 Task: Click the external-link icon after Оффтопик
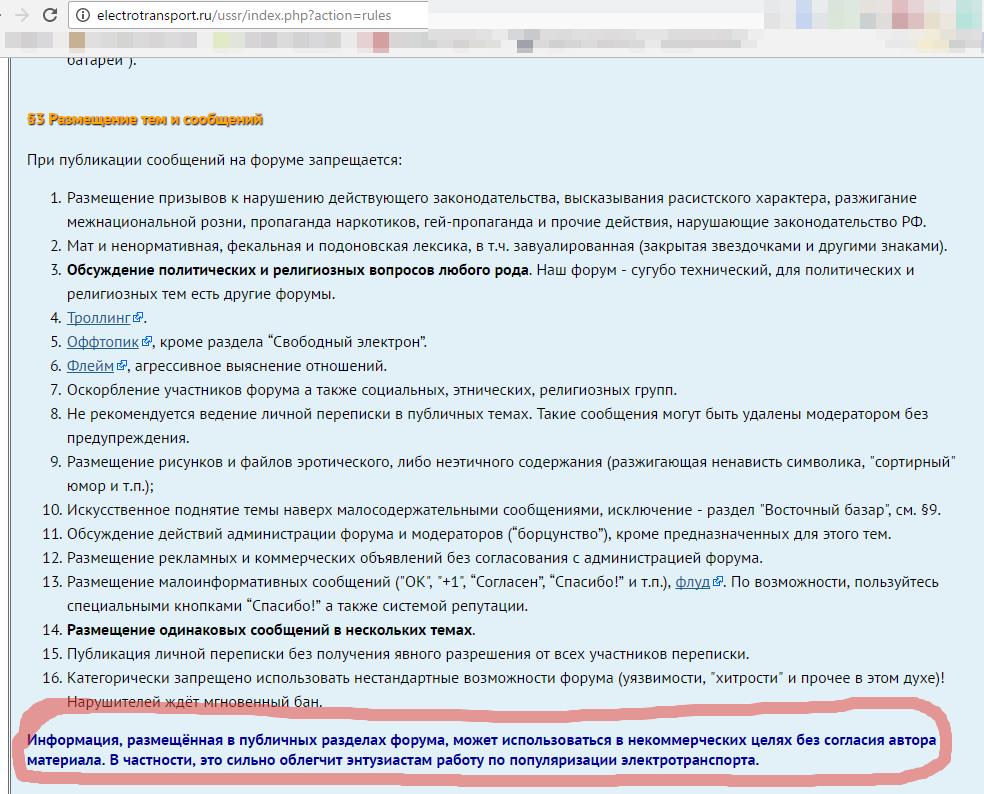(x=147, y=342)
